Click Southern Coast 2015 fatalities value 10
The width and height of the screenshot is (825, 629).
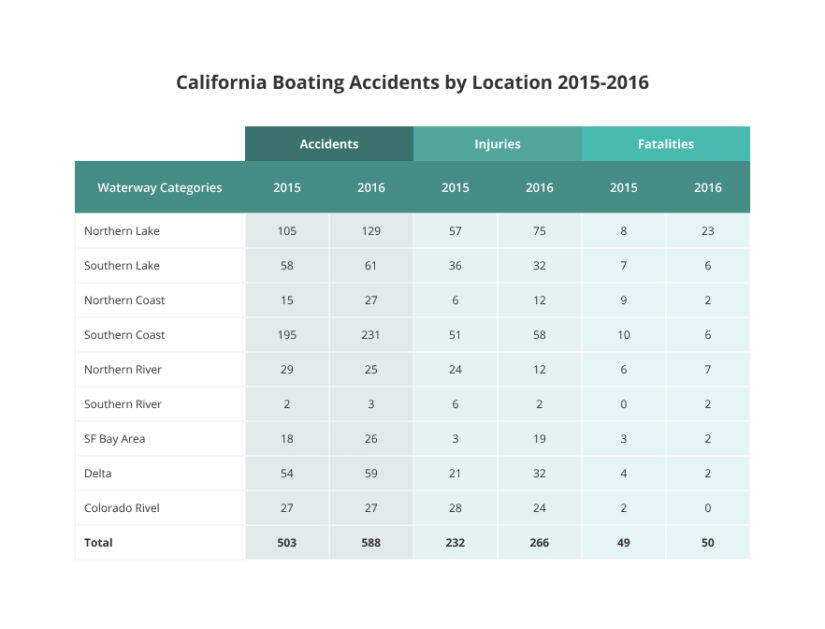(623, 335)
